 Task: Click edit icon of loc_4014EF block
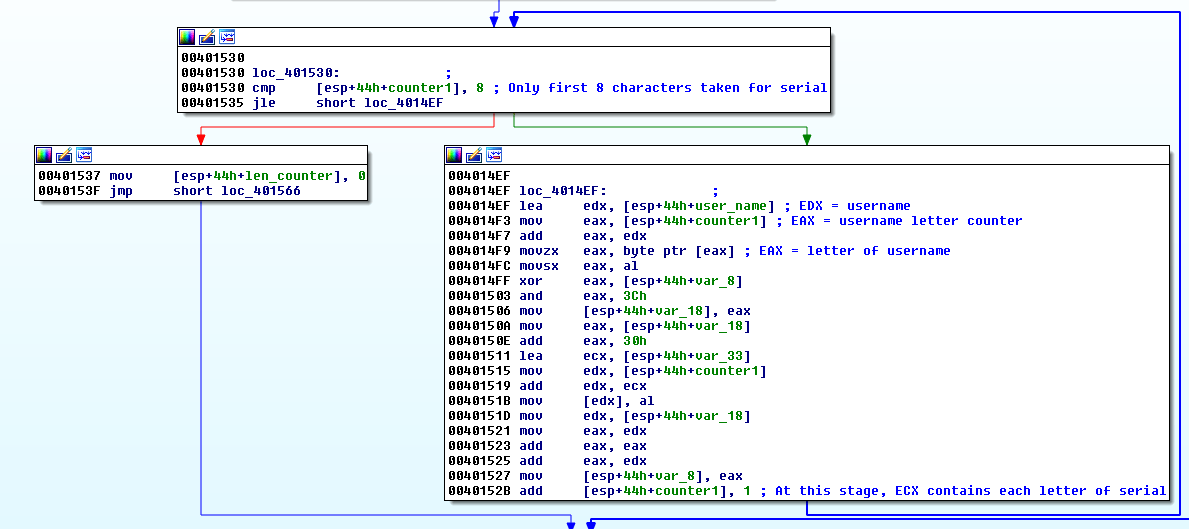click(x=474, y=155)
